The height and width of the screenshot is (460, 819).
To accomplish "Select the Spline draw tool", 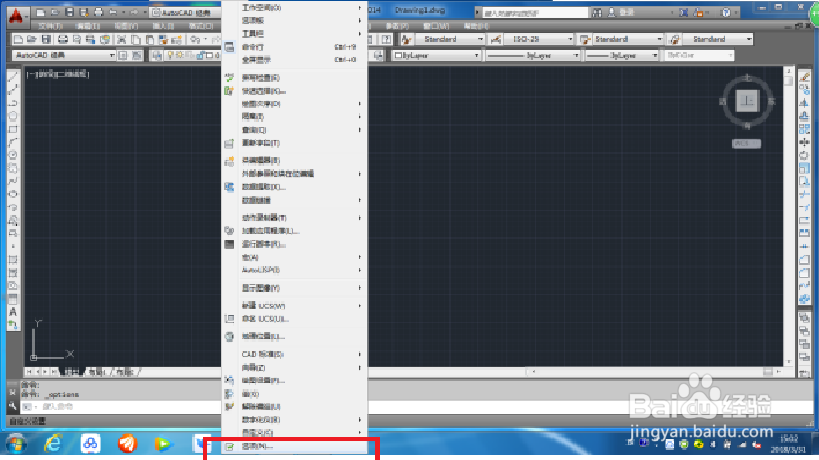I will pyautogui.click(x=13, y=181).
